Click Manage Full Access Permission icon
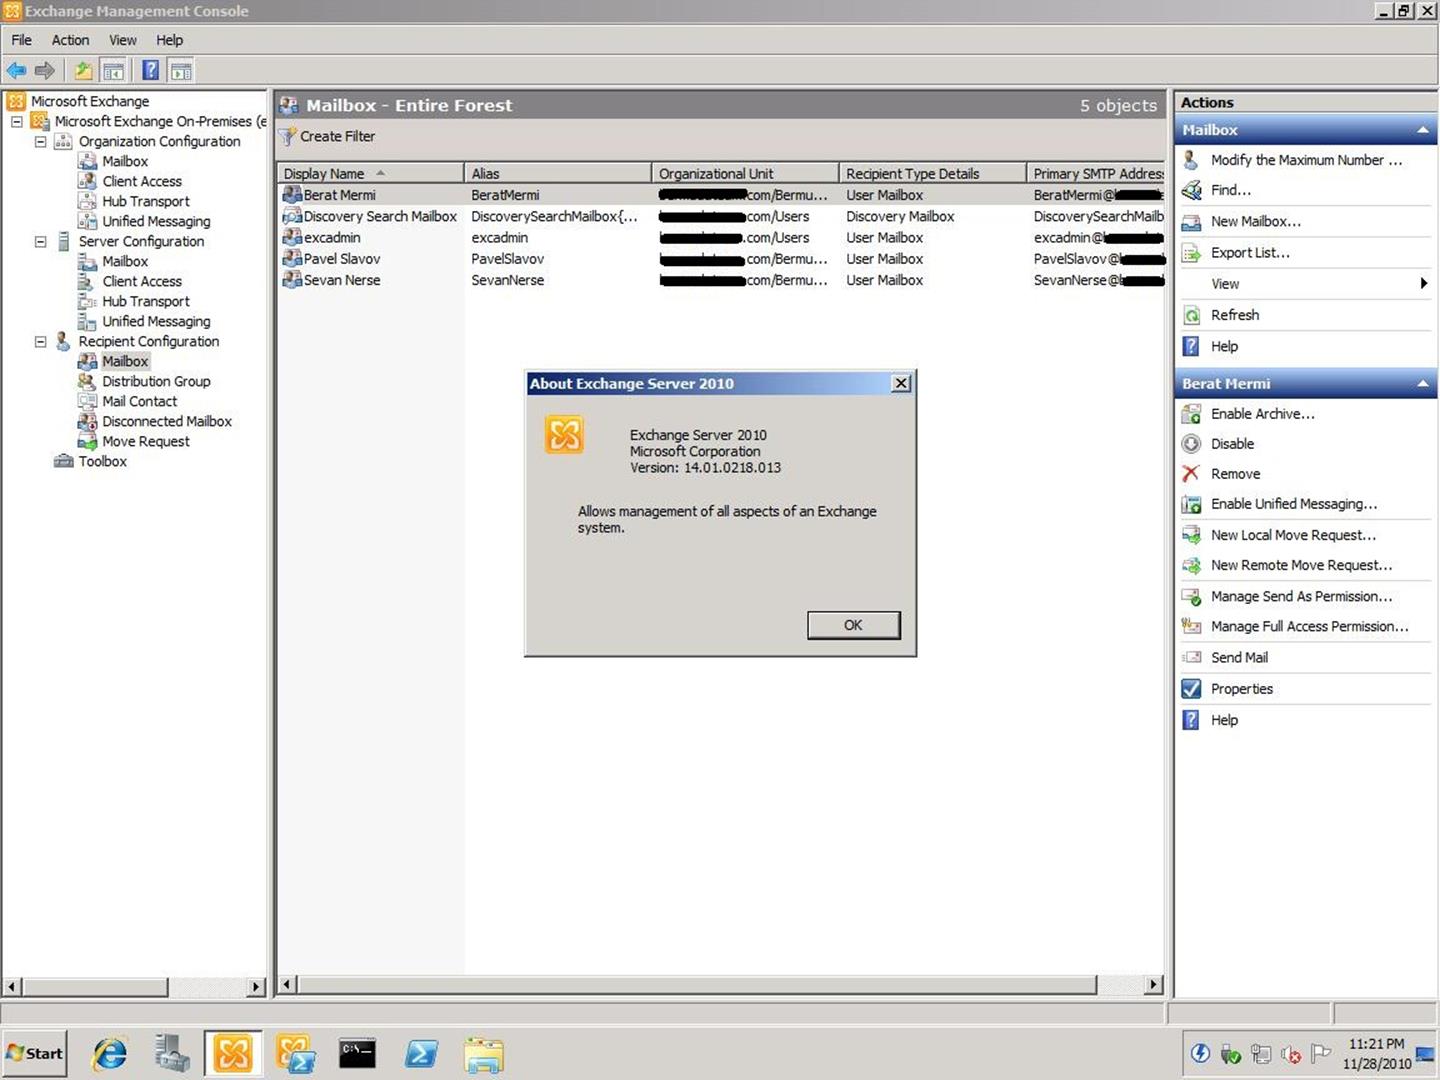The width and height of the screenshot is (1440, 1080). pos(1191,626)
